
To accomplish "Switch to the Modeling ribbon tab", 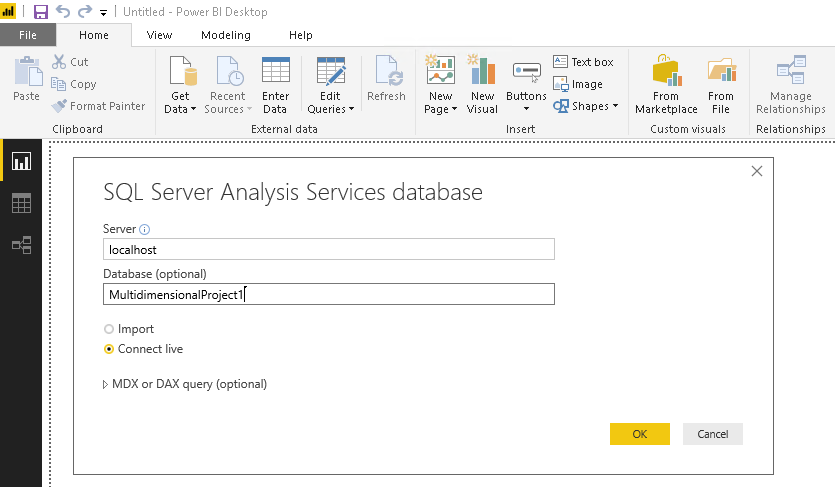I will click(226, 35).
